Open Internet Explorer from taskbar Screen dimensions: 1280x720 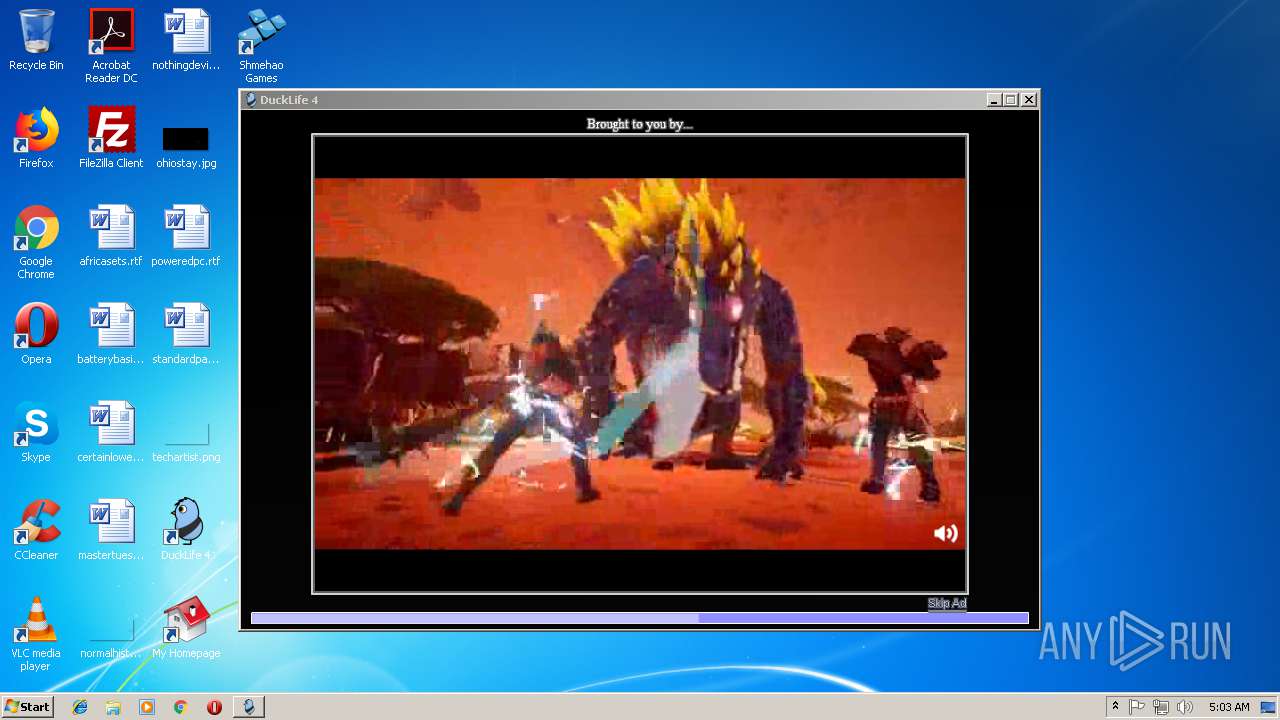80,707
